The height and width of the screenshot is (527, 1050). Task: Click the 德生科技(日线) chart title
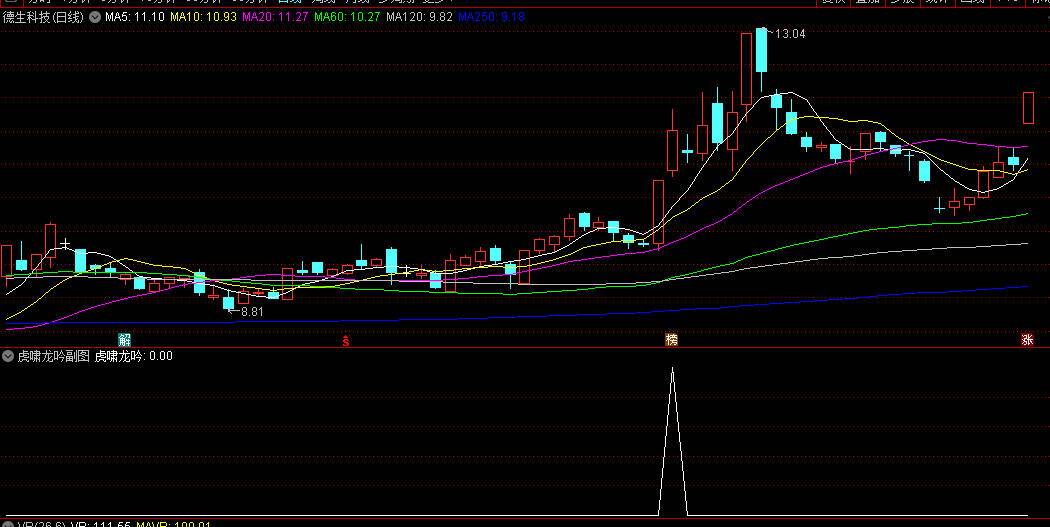point(44,18)
